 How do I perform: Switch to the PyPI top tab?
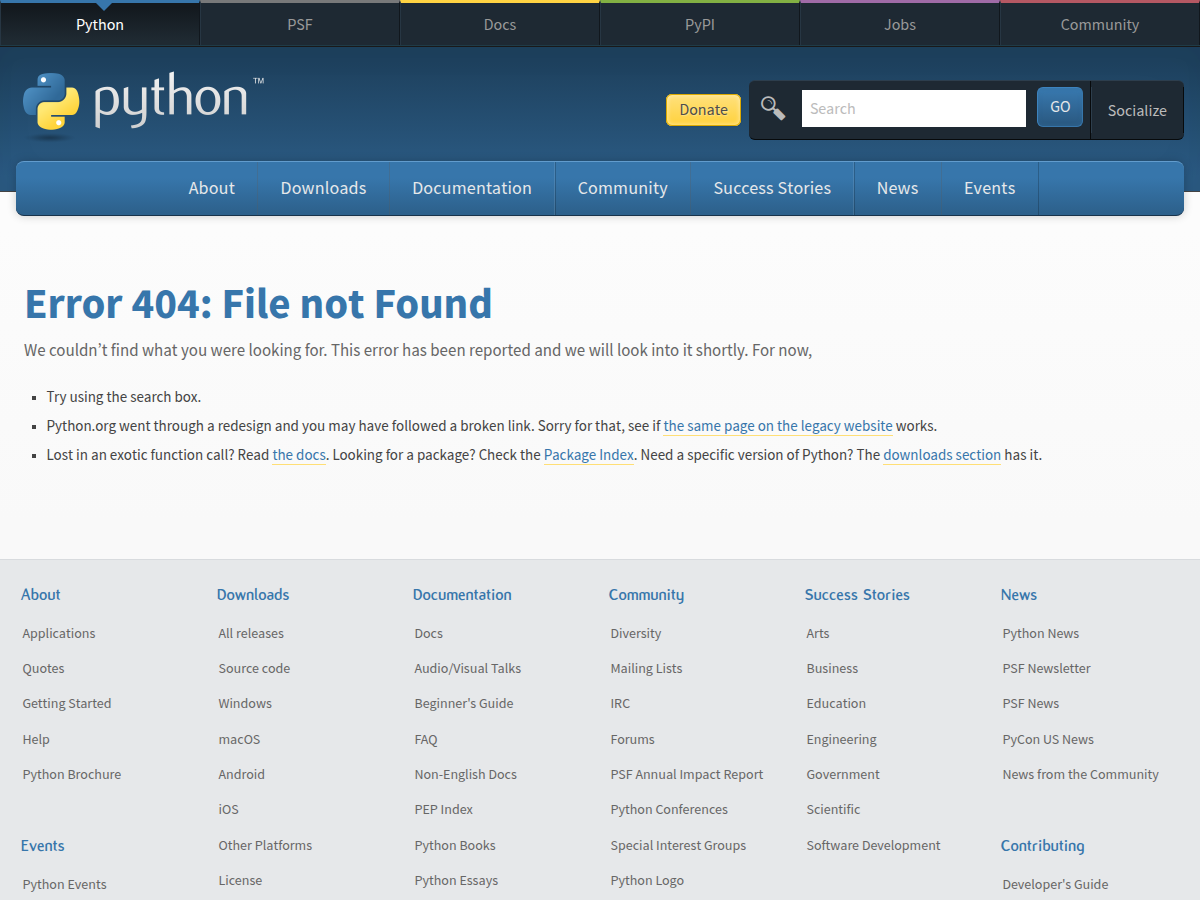coord(700,24)
